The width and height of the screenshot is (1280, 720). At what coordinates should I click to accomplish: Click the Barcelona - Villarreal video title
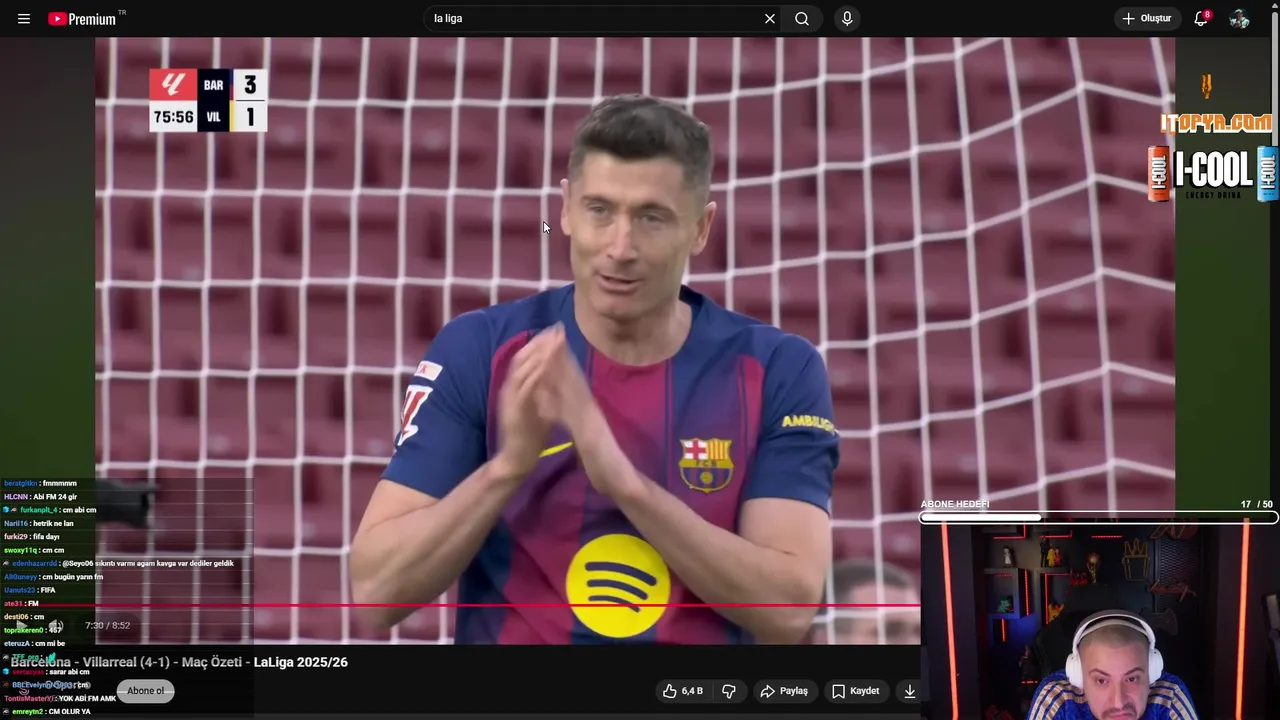pos(179,662)
